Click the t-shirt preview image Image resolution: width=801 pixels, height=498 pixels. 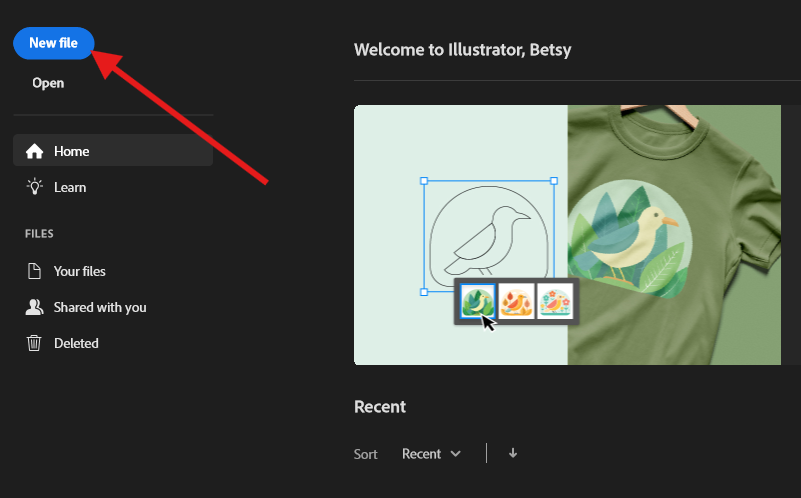tap(674, 235)
